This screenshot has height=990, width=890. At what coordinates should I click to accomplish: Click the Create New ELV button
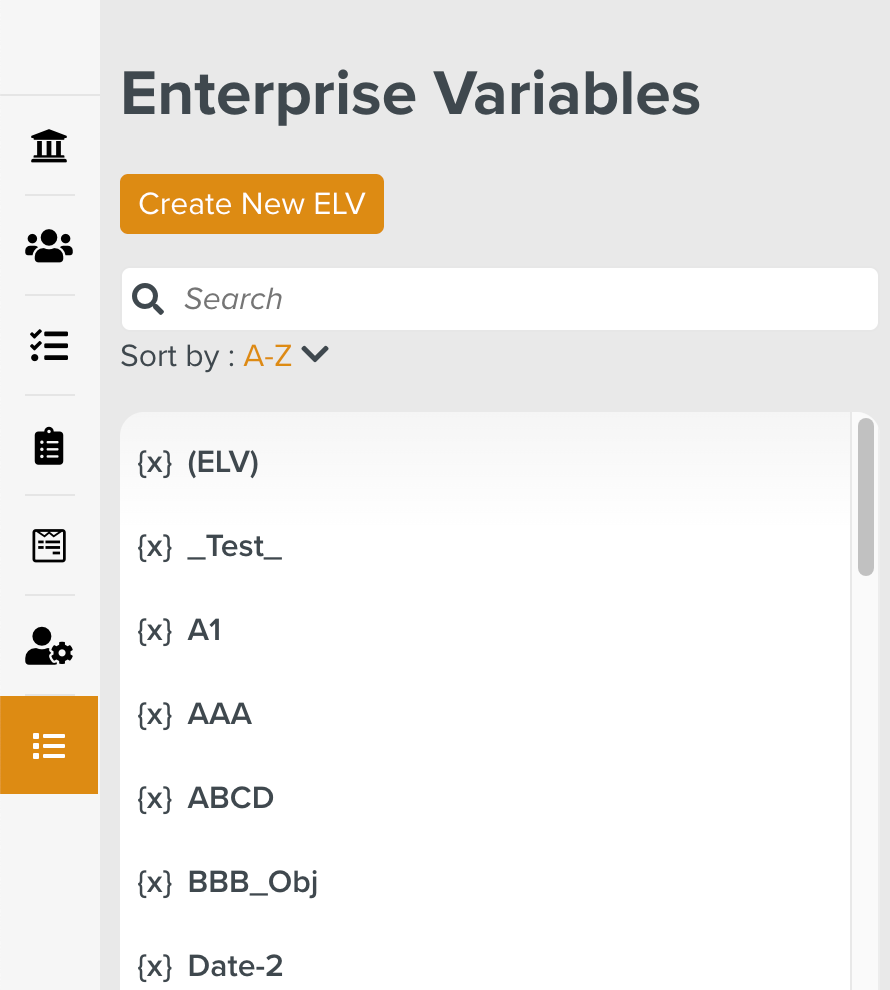click(252, 204)
